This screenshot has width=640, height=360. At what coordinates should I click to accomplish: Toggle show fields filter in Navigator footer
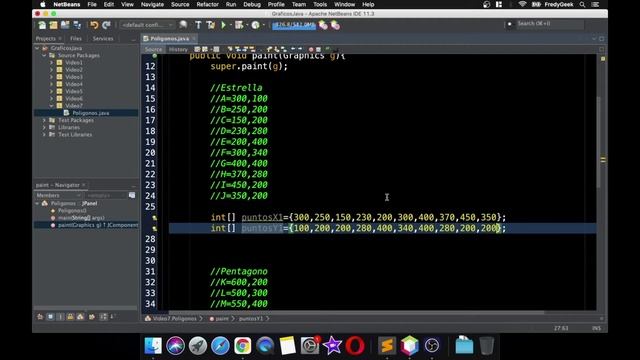tap(50, 316)
